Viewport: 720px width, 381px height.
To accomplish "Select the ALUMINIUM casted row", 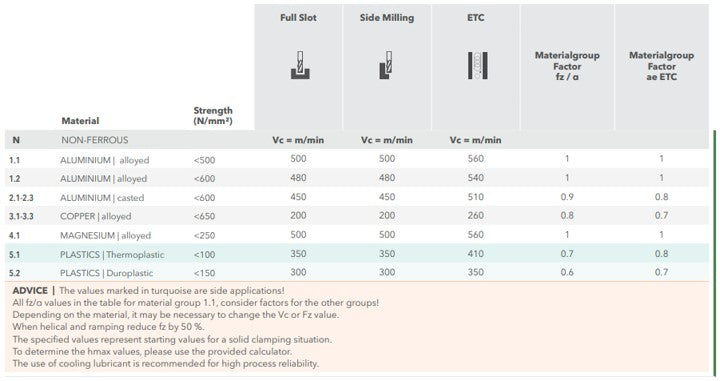I will click(357, 197).
